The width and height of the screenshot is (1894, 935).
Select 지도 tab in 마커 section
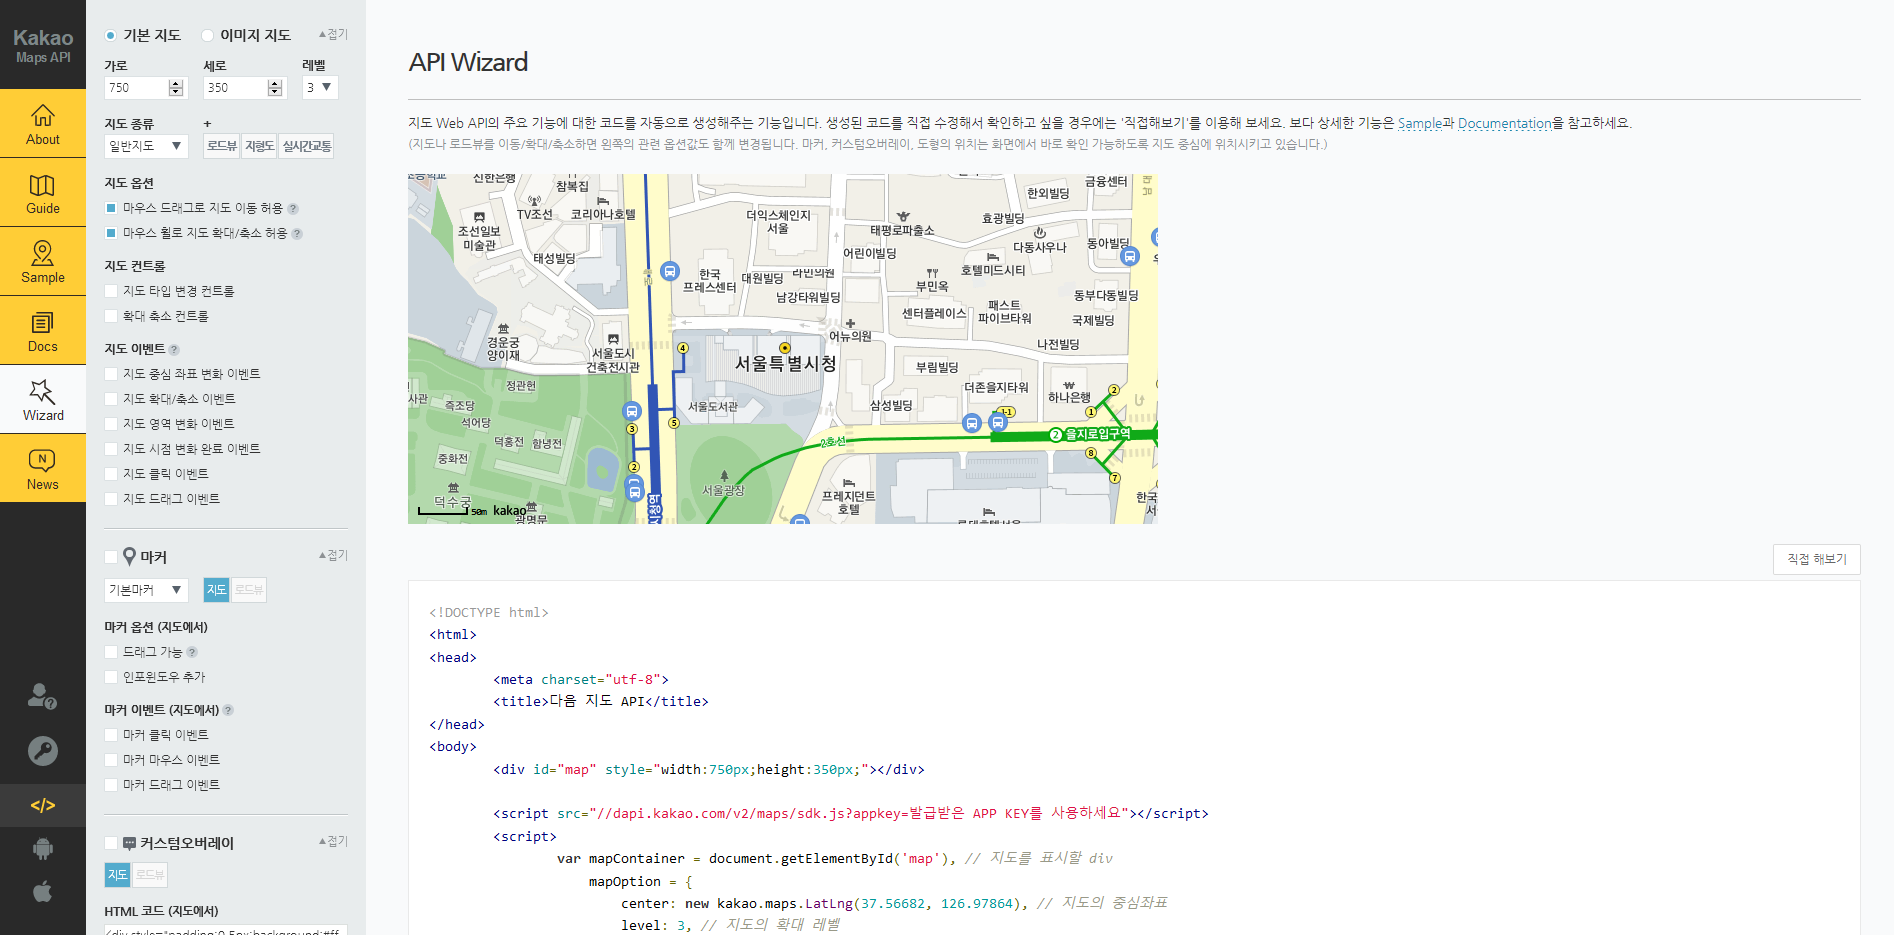[x=217, y=590]
